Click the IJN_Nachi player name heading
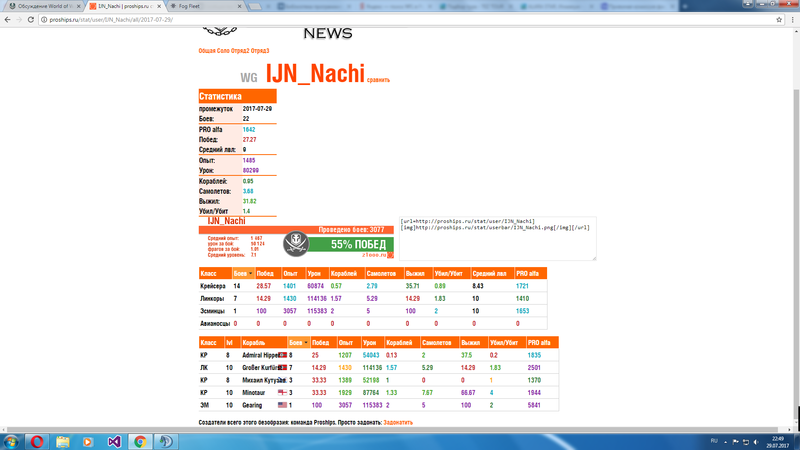The image size is (800, 450). coord(315,73)
